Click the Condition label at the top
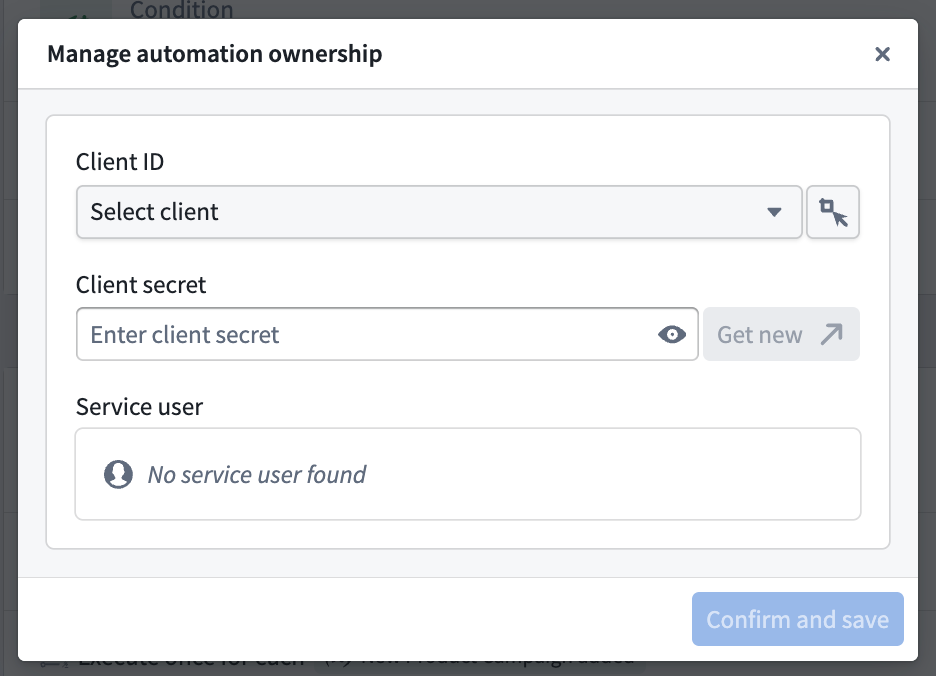This screenshot has height=676, width=936. [x=181, y=10]
